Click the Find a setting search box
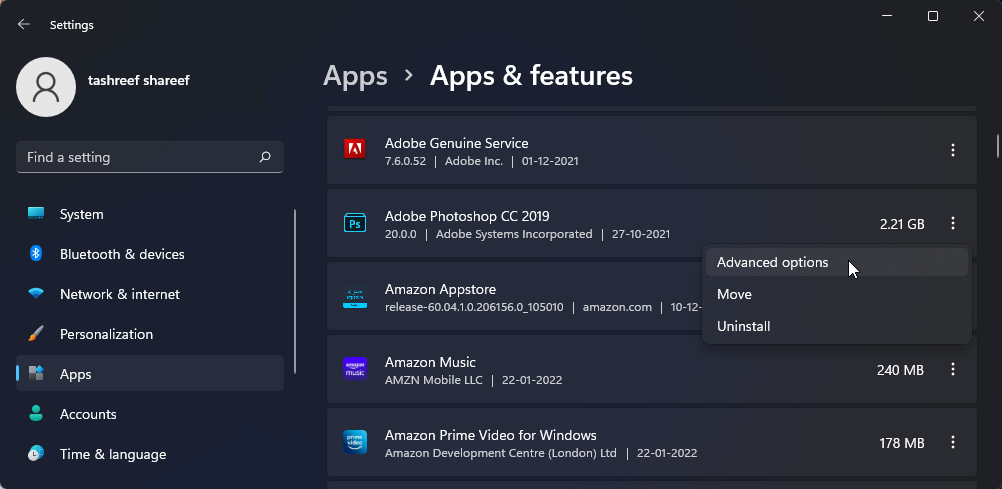Image resolution: width=1002 pixels, height=489 pixels. [150, 157]
